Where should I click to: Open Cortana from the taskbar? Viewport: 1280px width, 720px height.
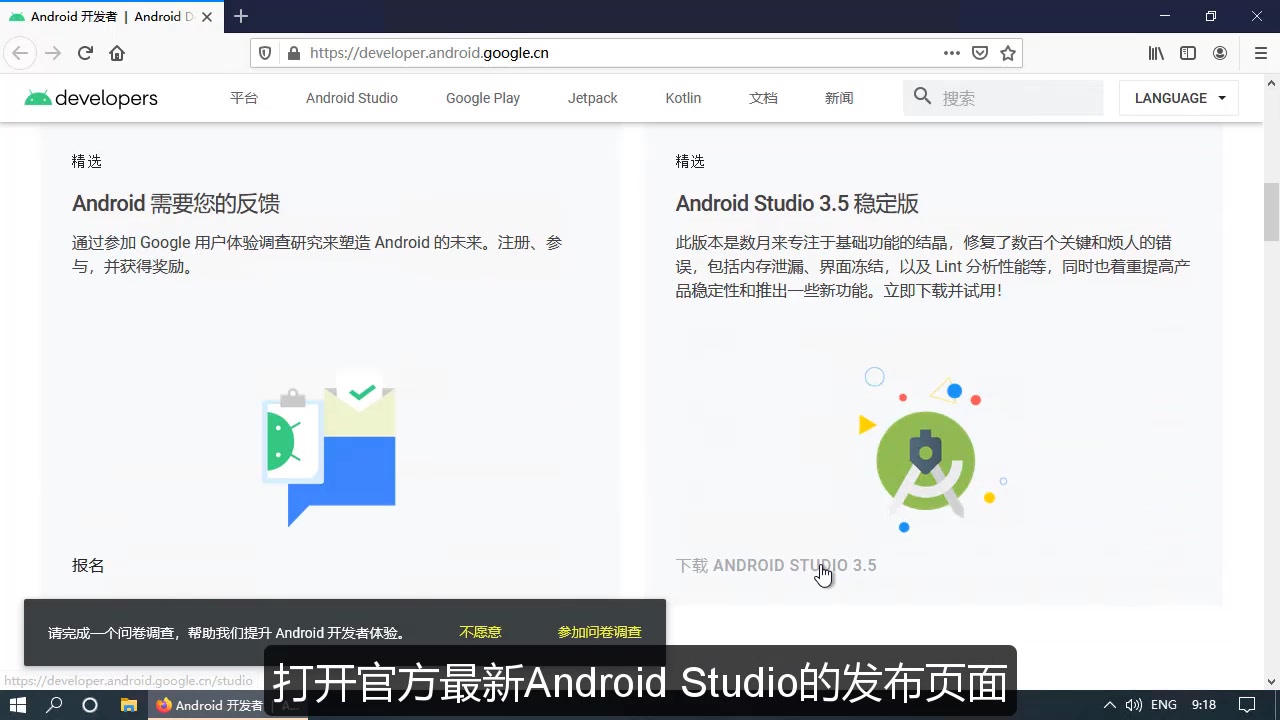(x=90, y=705)
